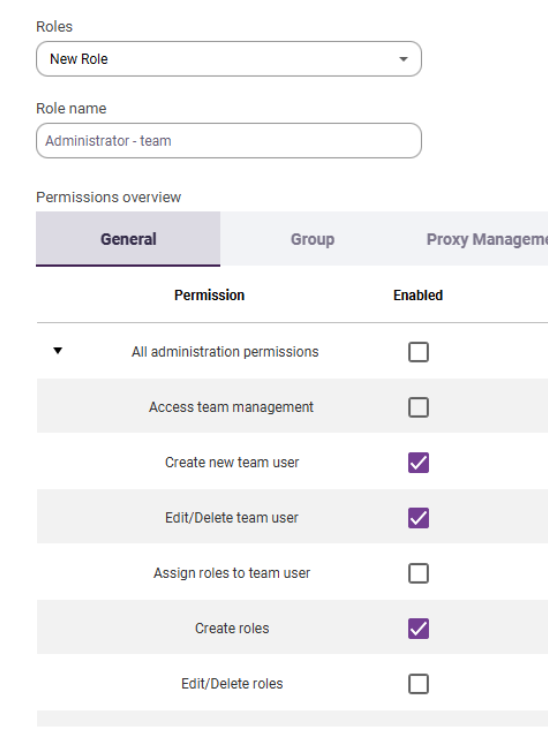The width and height of the screenshot is (548, 737).
Task: Click the Enabled column header
Action: point(418,295)
